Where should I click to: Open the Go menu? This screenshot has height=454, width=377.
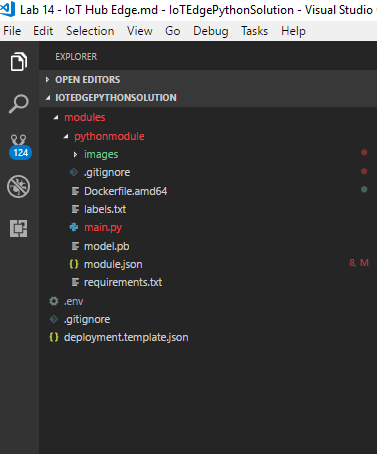(173, 31)
